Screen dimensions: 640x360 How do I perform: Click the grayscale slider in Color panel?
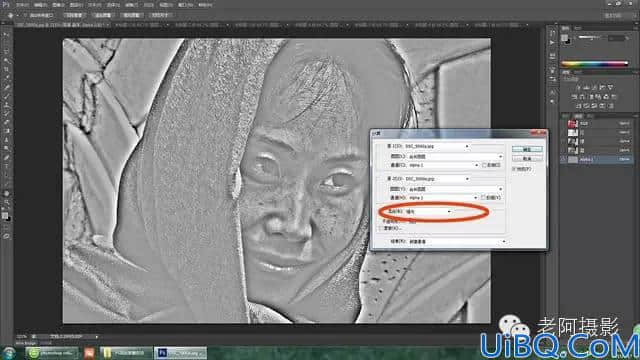pyautogui.click(x=590, y=38)
